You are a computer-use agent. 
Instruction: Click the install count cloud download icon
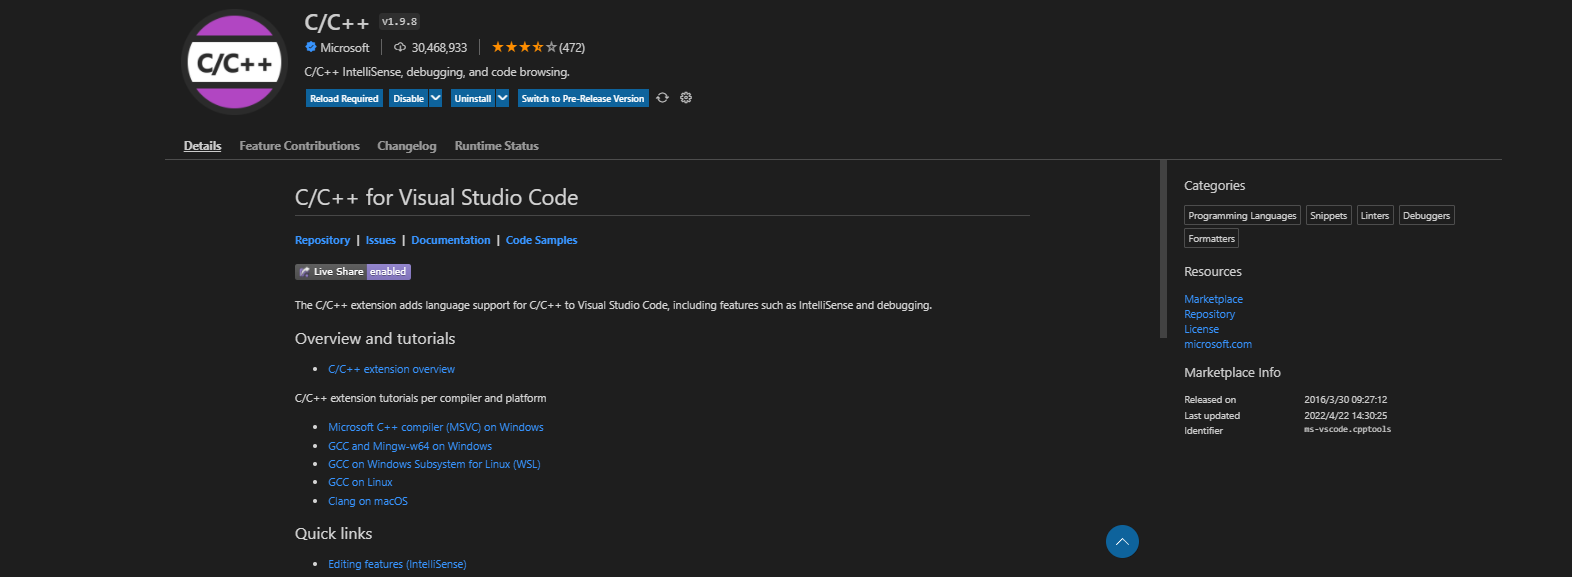point(400,47)
